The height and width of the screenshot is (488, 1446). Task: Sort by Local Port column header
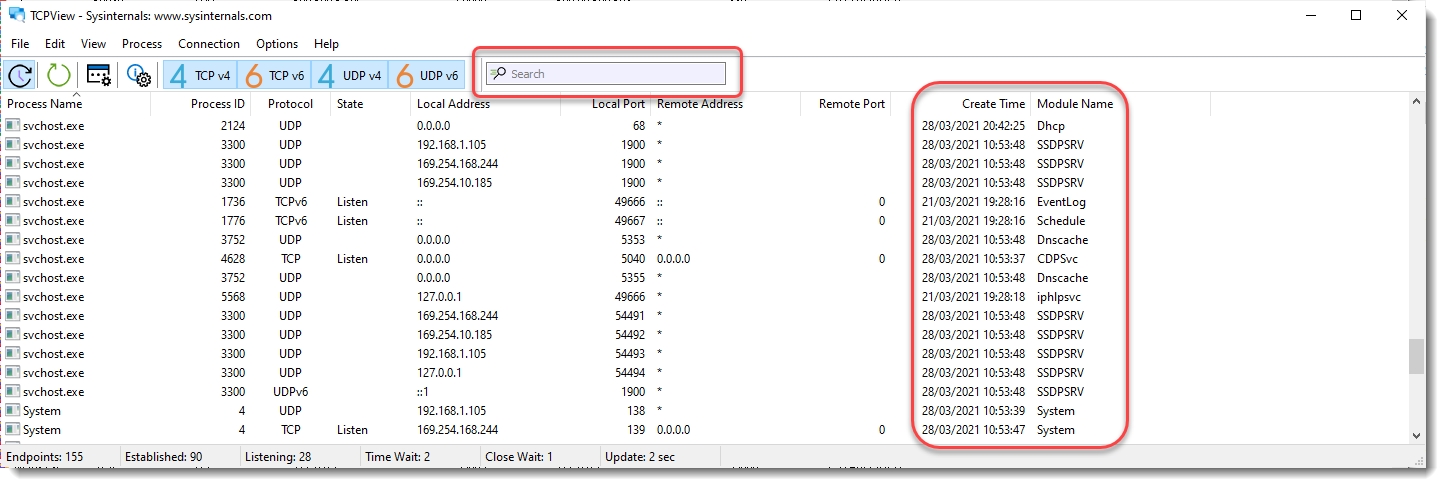coord(605,104)
